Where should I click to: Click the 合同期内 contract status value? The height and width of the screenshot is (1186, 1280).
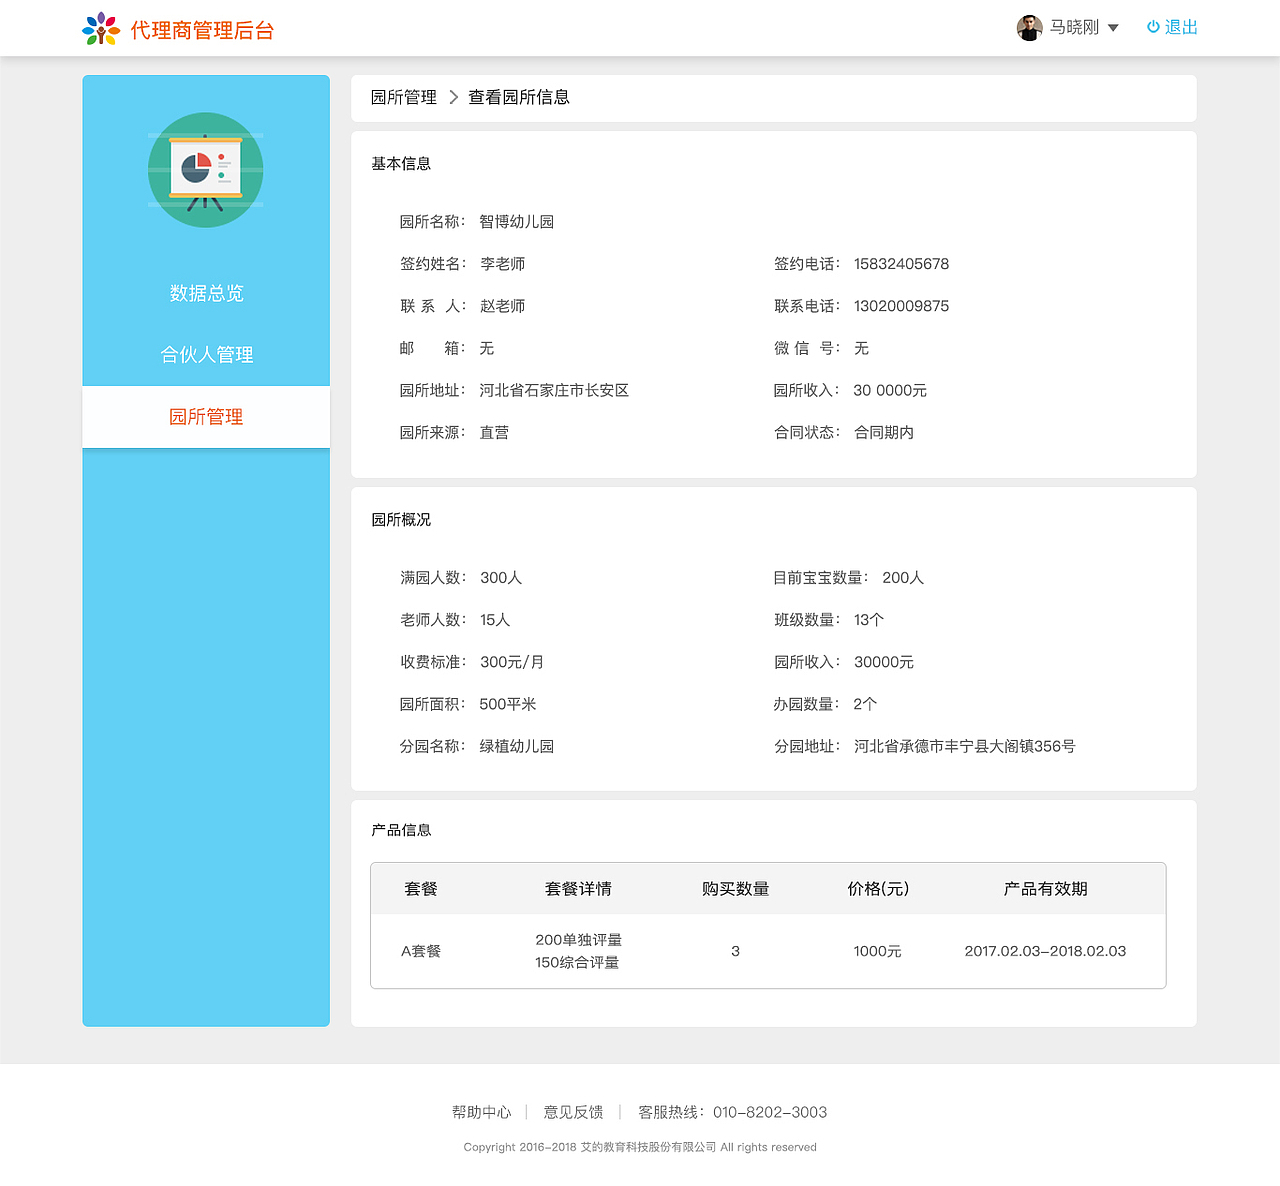pyautogui.click(x=884, y=432)
